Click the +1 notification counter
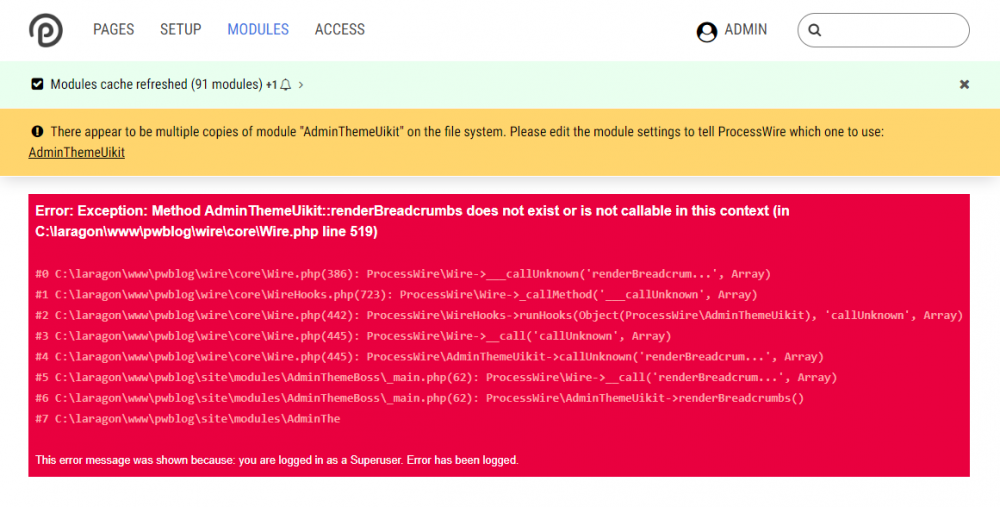This screenshot has height=507, width=1000. [271, 85]
